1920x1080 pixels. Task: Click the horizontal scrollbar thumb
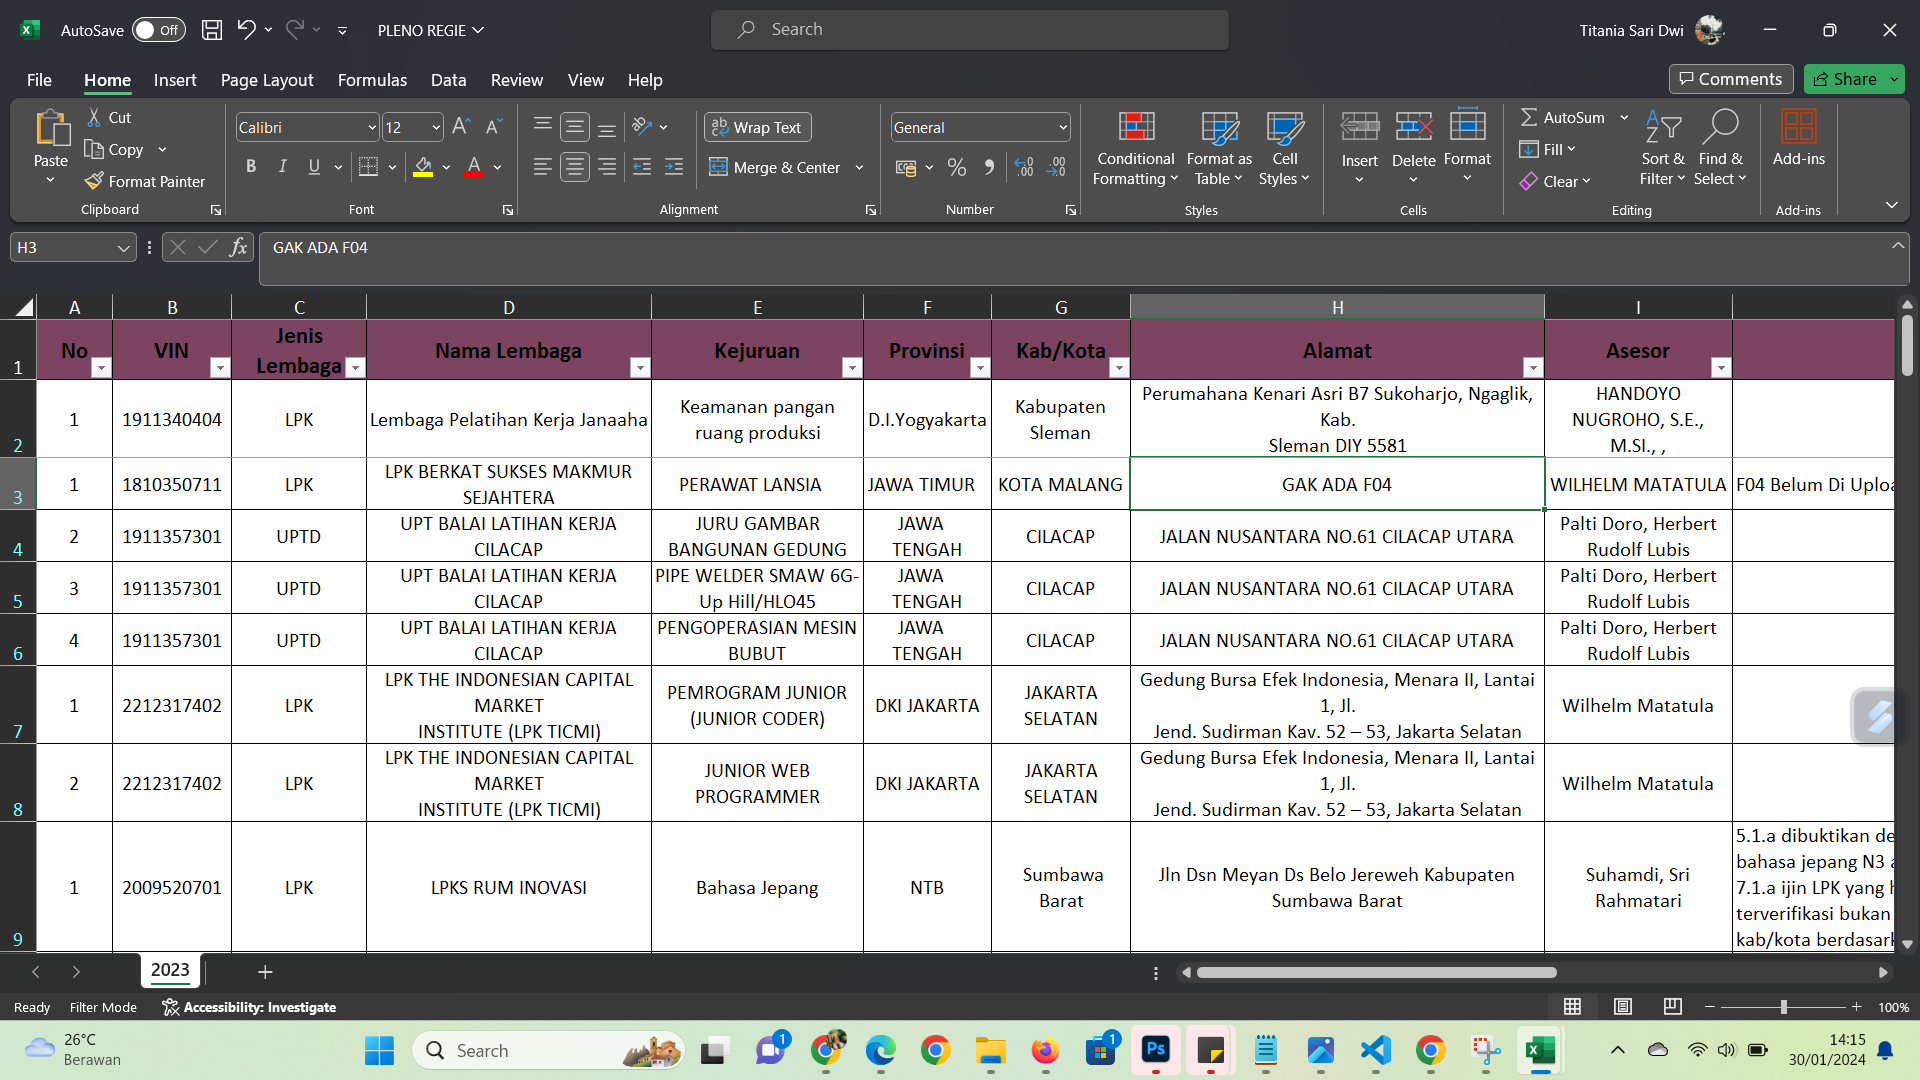point(1376,972)
